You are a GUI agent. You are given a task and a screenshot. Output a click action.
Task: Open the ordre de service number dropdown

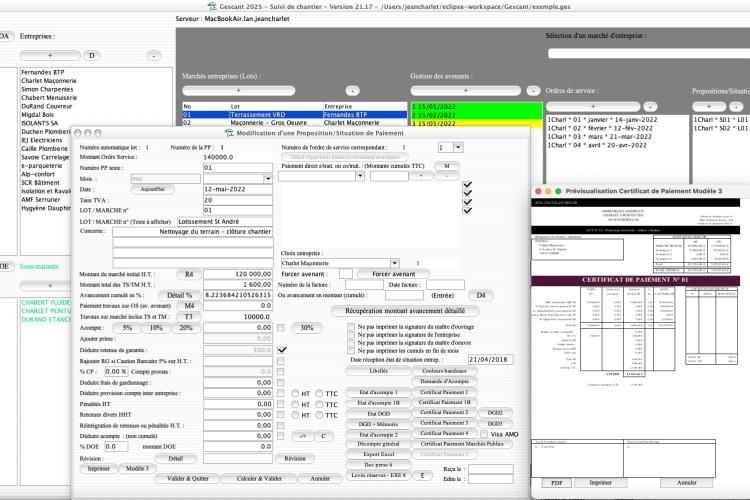click(458, 147)
